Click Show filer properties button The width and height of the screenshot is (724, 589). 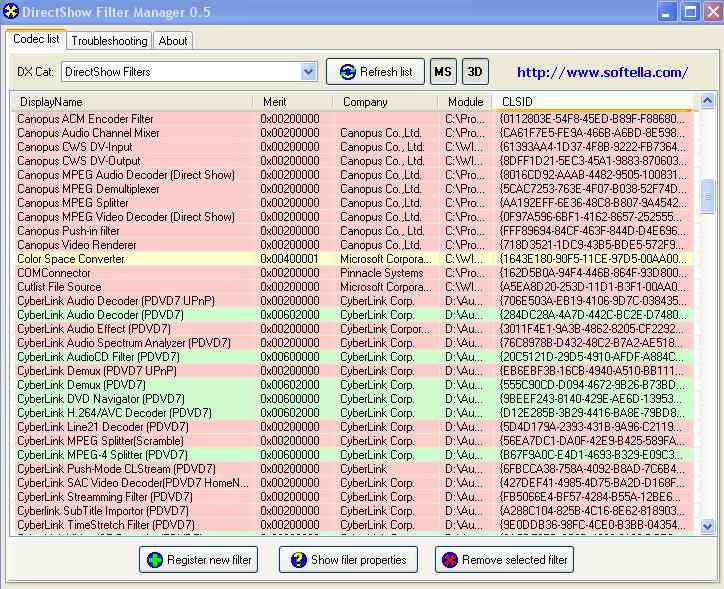(x=348, y=560)
